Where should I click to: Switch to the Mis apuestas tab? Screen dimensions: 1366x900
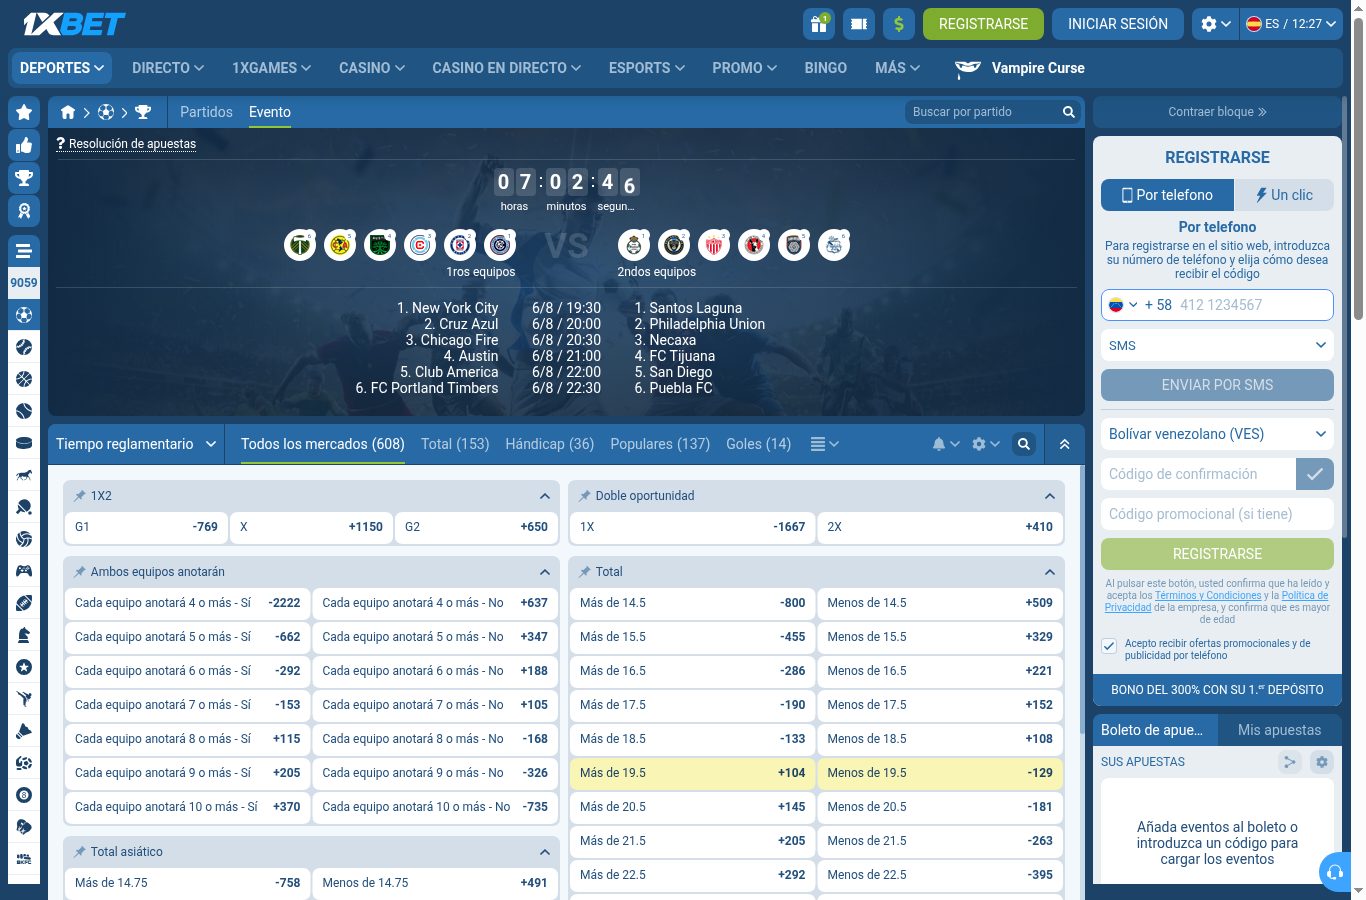coord(1279,730)
